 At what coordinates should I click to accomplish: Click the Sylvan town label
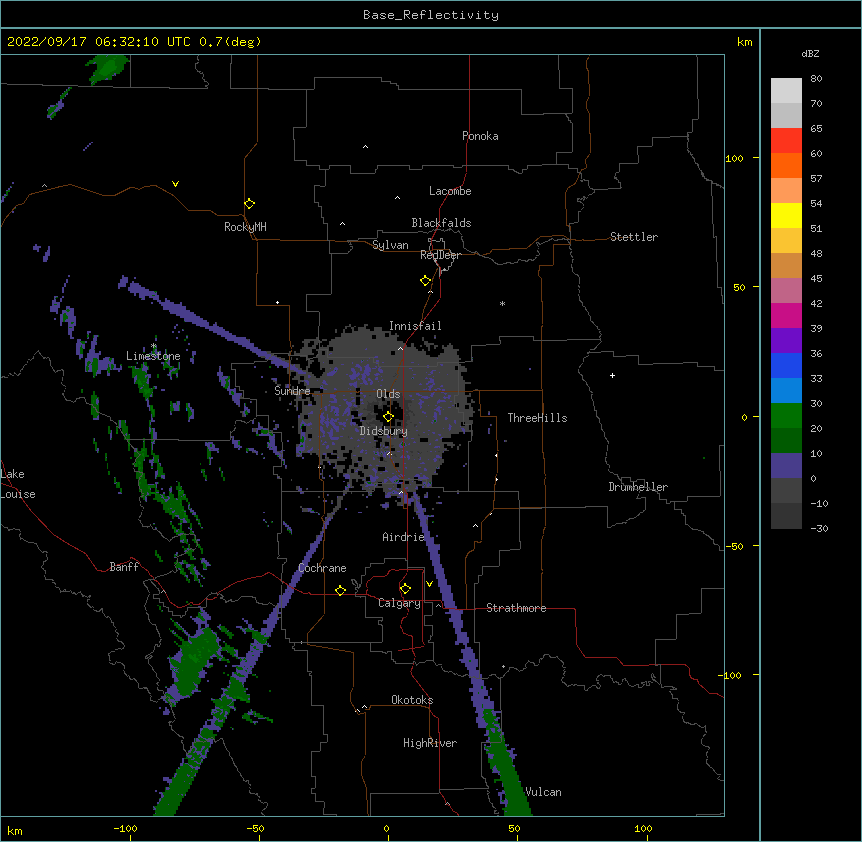tap(390, 245)
